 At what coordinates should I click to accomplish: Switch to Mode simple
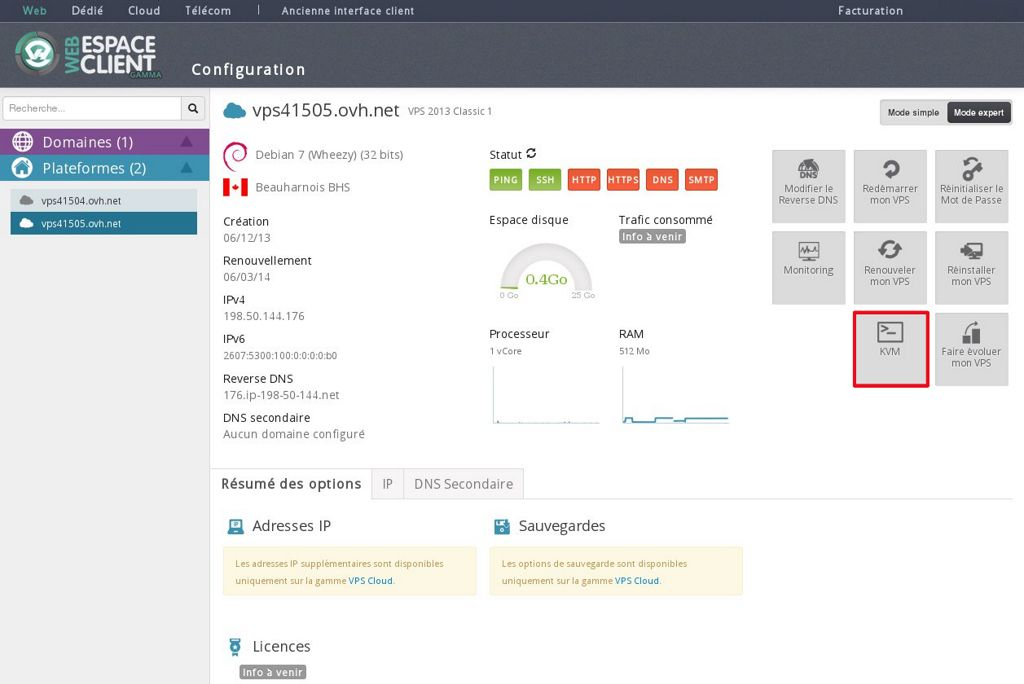point(911,112)
